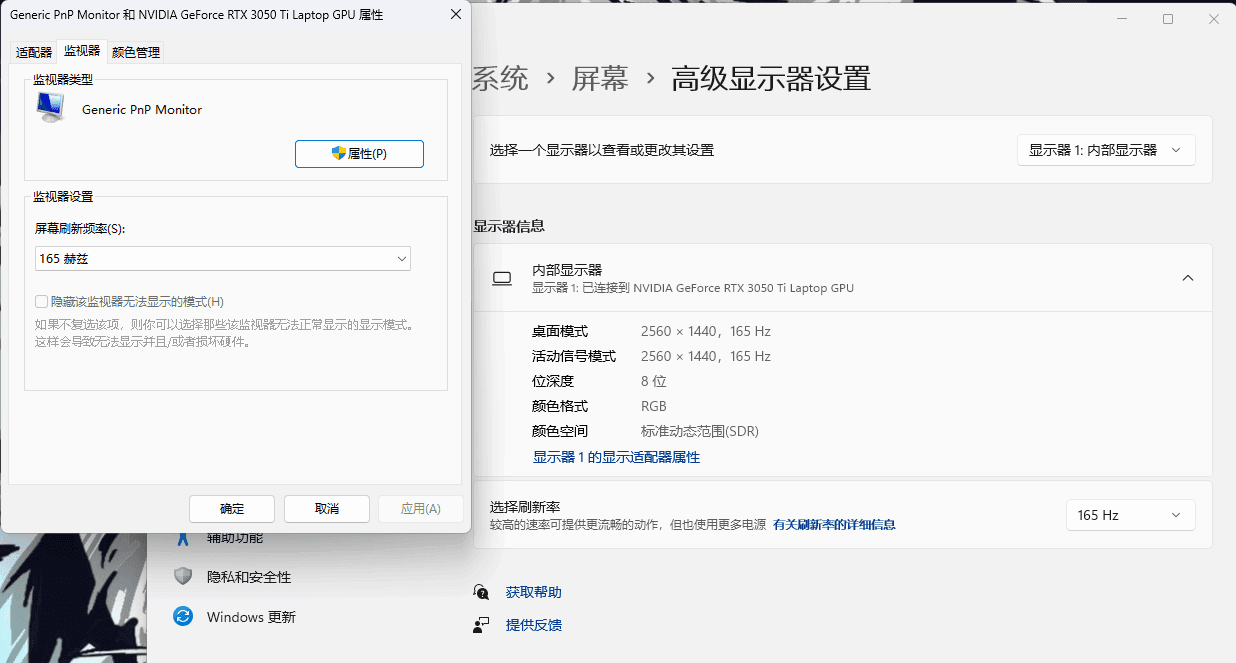Open the 显示器 1: 内部显示器 selector dropdown
Viewport: 1236px width, 663px height.
point(1106,150)
